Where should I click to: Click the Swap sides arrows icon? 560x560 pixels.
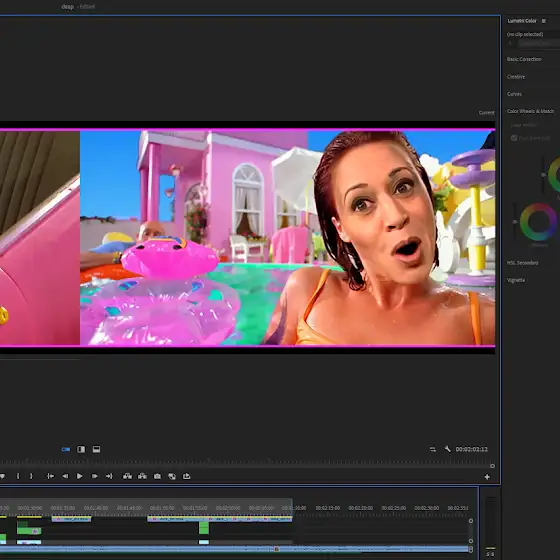pyautogui.click(x=432, y=449)
